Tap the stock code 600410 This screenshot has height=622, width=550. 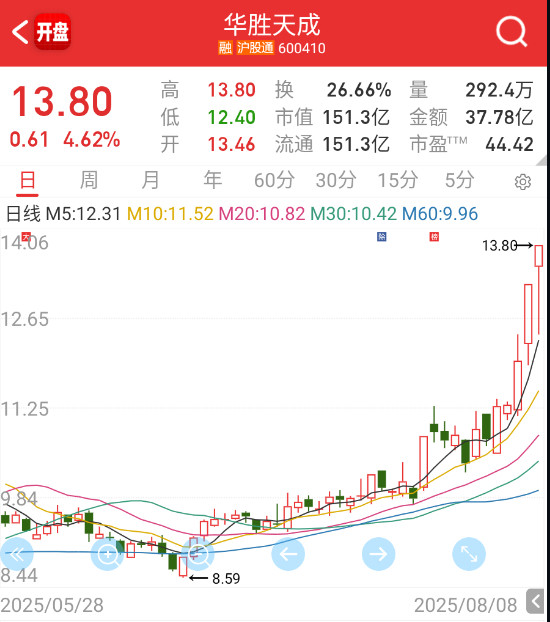coord(302,48)
